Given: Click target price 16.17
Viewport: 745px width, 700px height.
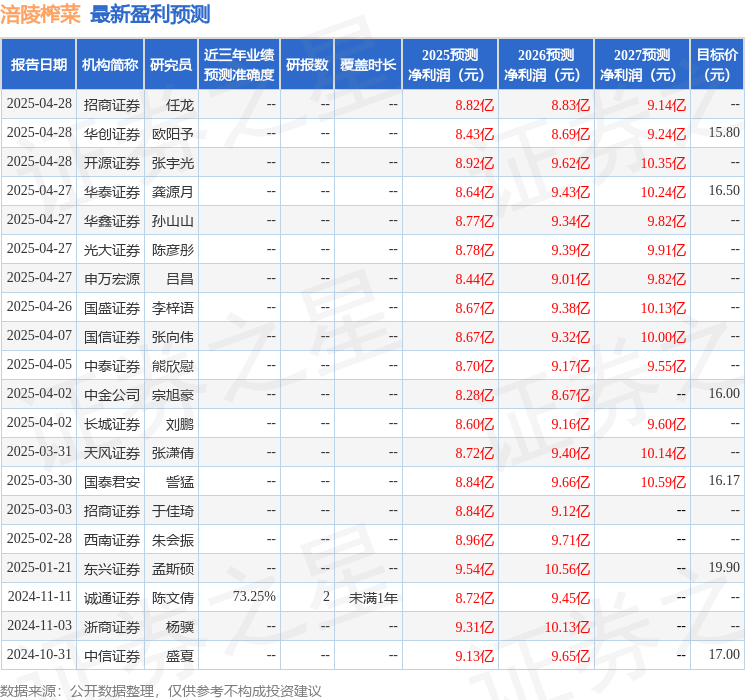Looking at the screenshot, I should 724,480.
